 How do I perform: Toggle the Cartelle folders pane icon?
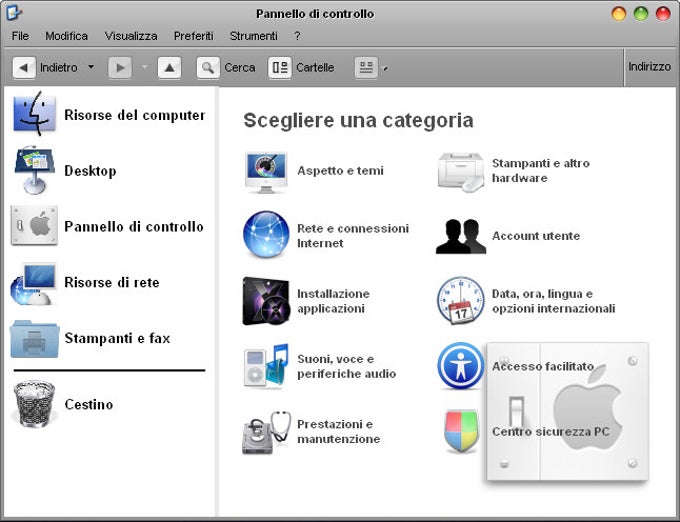280,68
